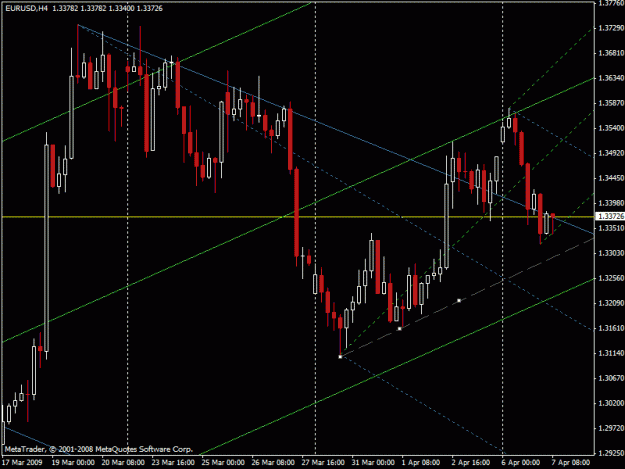Select the 19 Mar 00:00 time label
Screen dimensions: 625x469
point(73,463)
